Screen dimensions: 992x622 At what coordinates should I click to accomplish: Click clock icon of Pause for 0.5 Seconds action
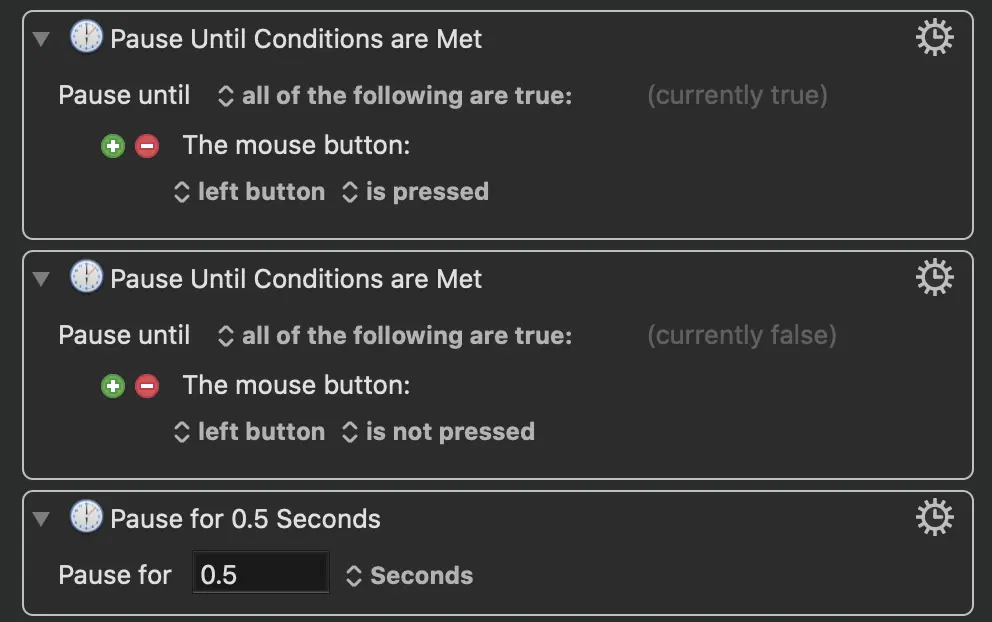click(x=86, y=517)
